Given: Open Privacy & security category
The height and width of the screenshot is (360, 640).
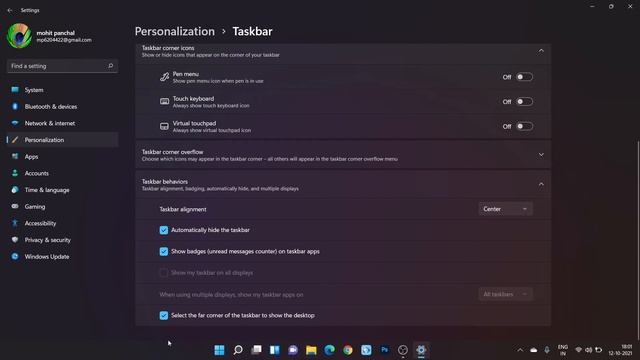Looking at the screenshot, I should (x=62, y=240).
